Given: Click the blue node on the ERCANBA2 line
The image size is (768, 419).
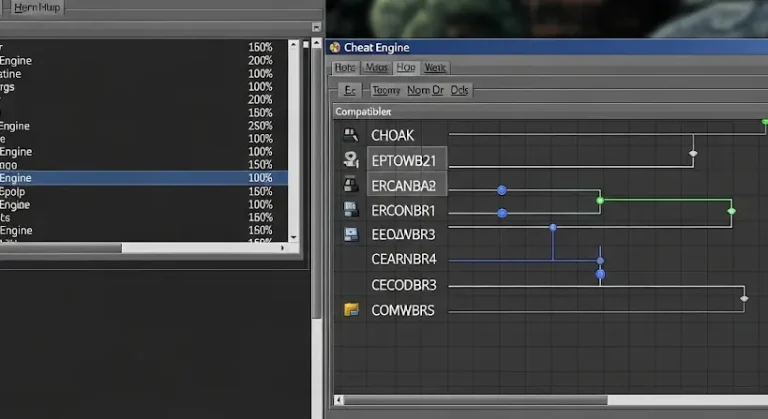Looking at the screenshot, I should (x=502, y=190).
